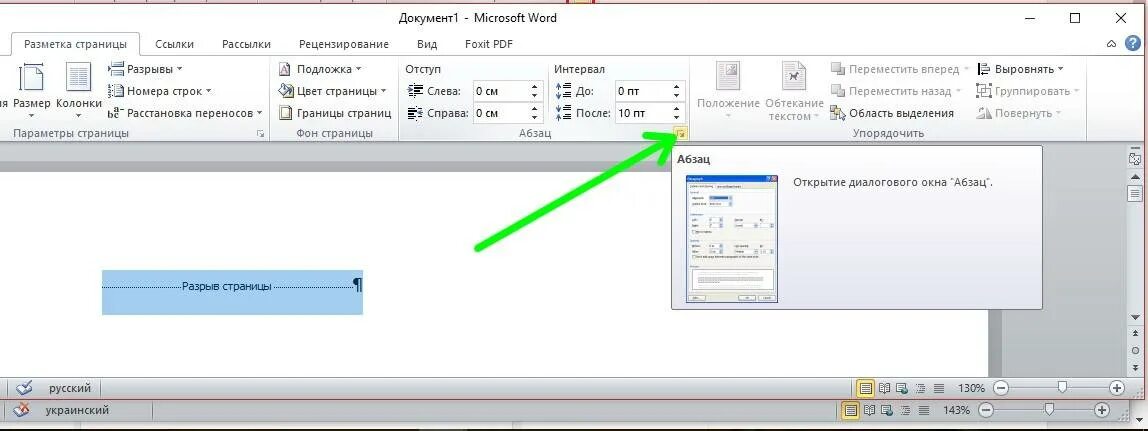Screen dimensions: 1148x431
Task: Switch to the Рассылки tab
Action: [x=246, y=44]
